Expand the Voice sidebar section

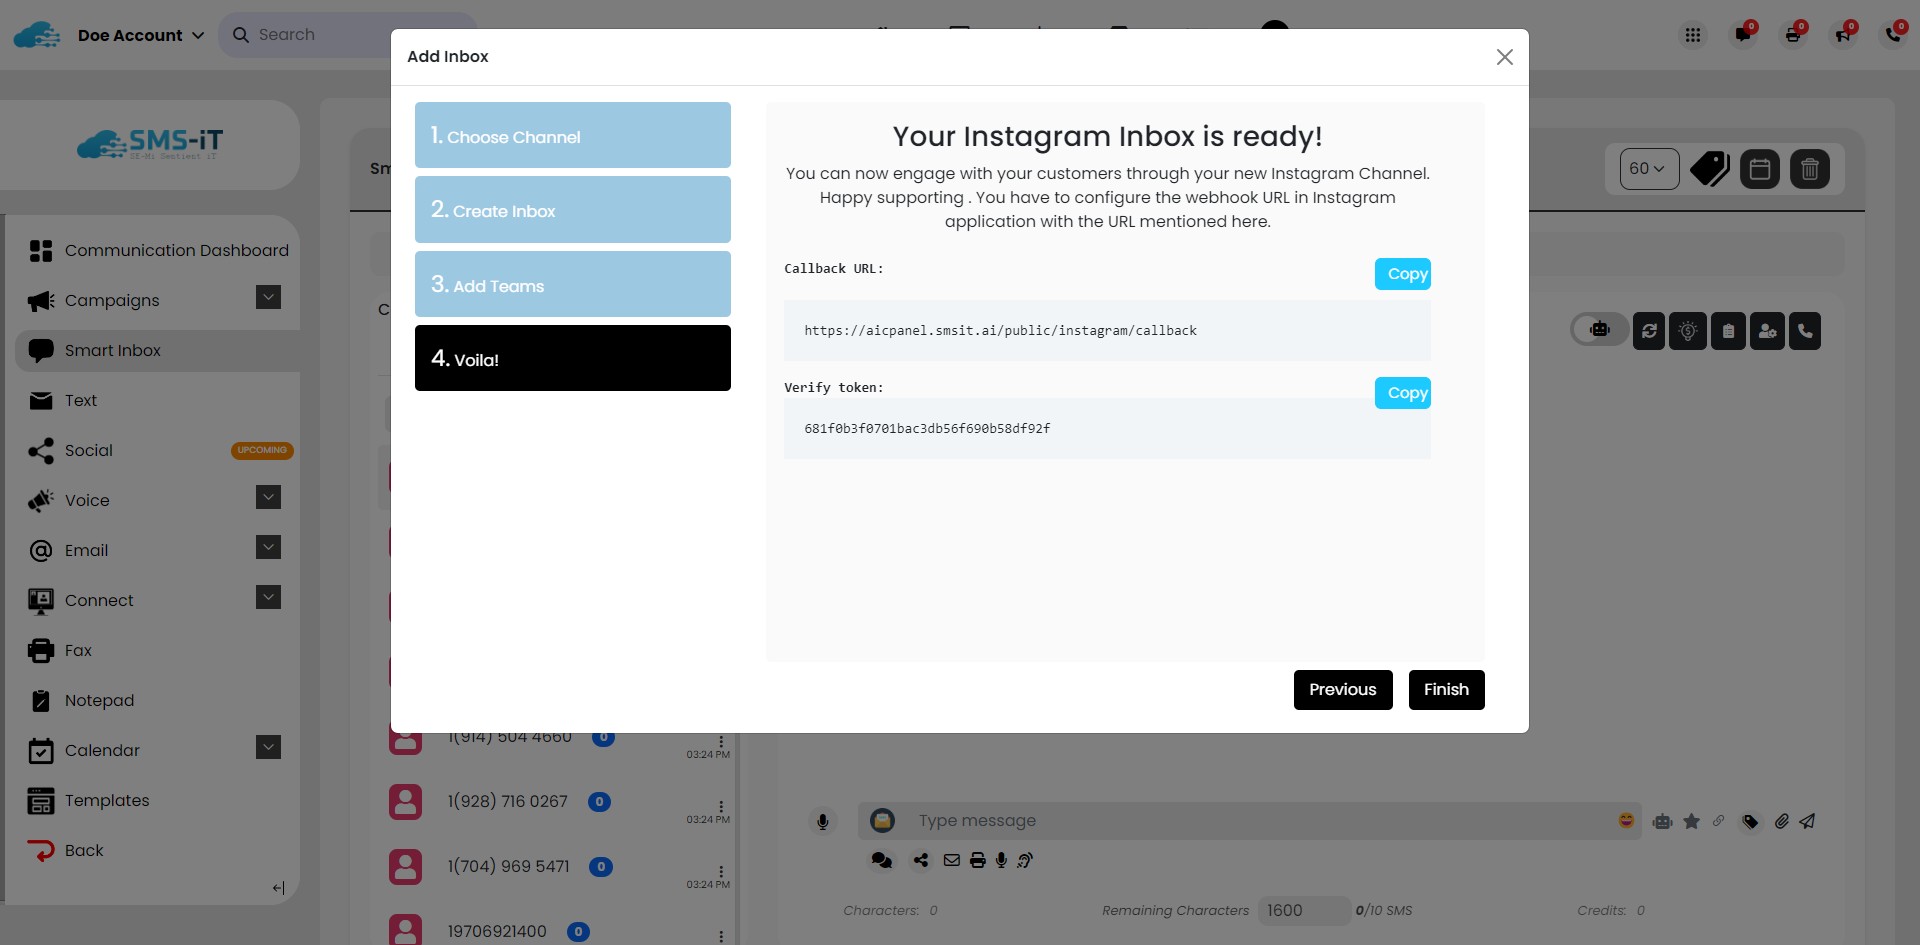point(268,497)
